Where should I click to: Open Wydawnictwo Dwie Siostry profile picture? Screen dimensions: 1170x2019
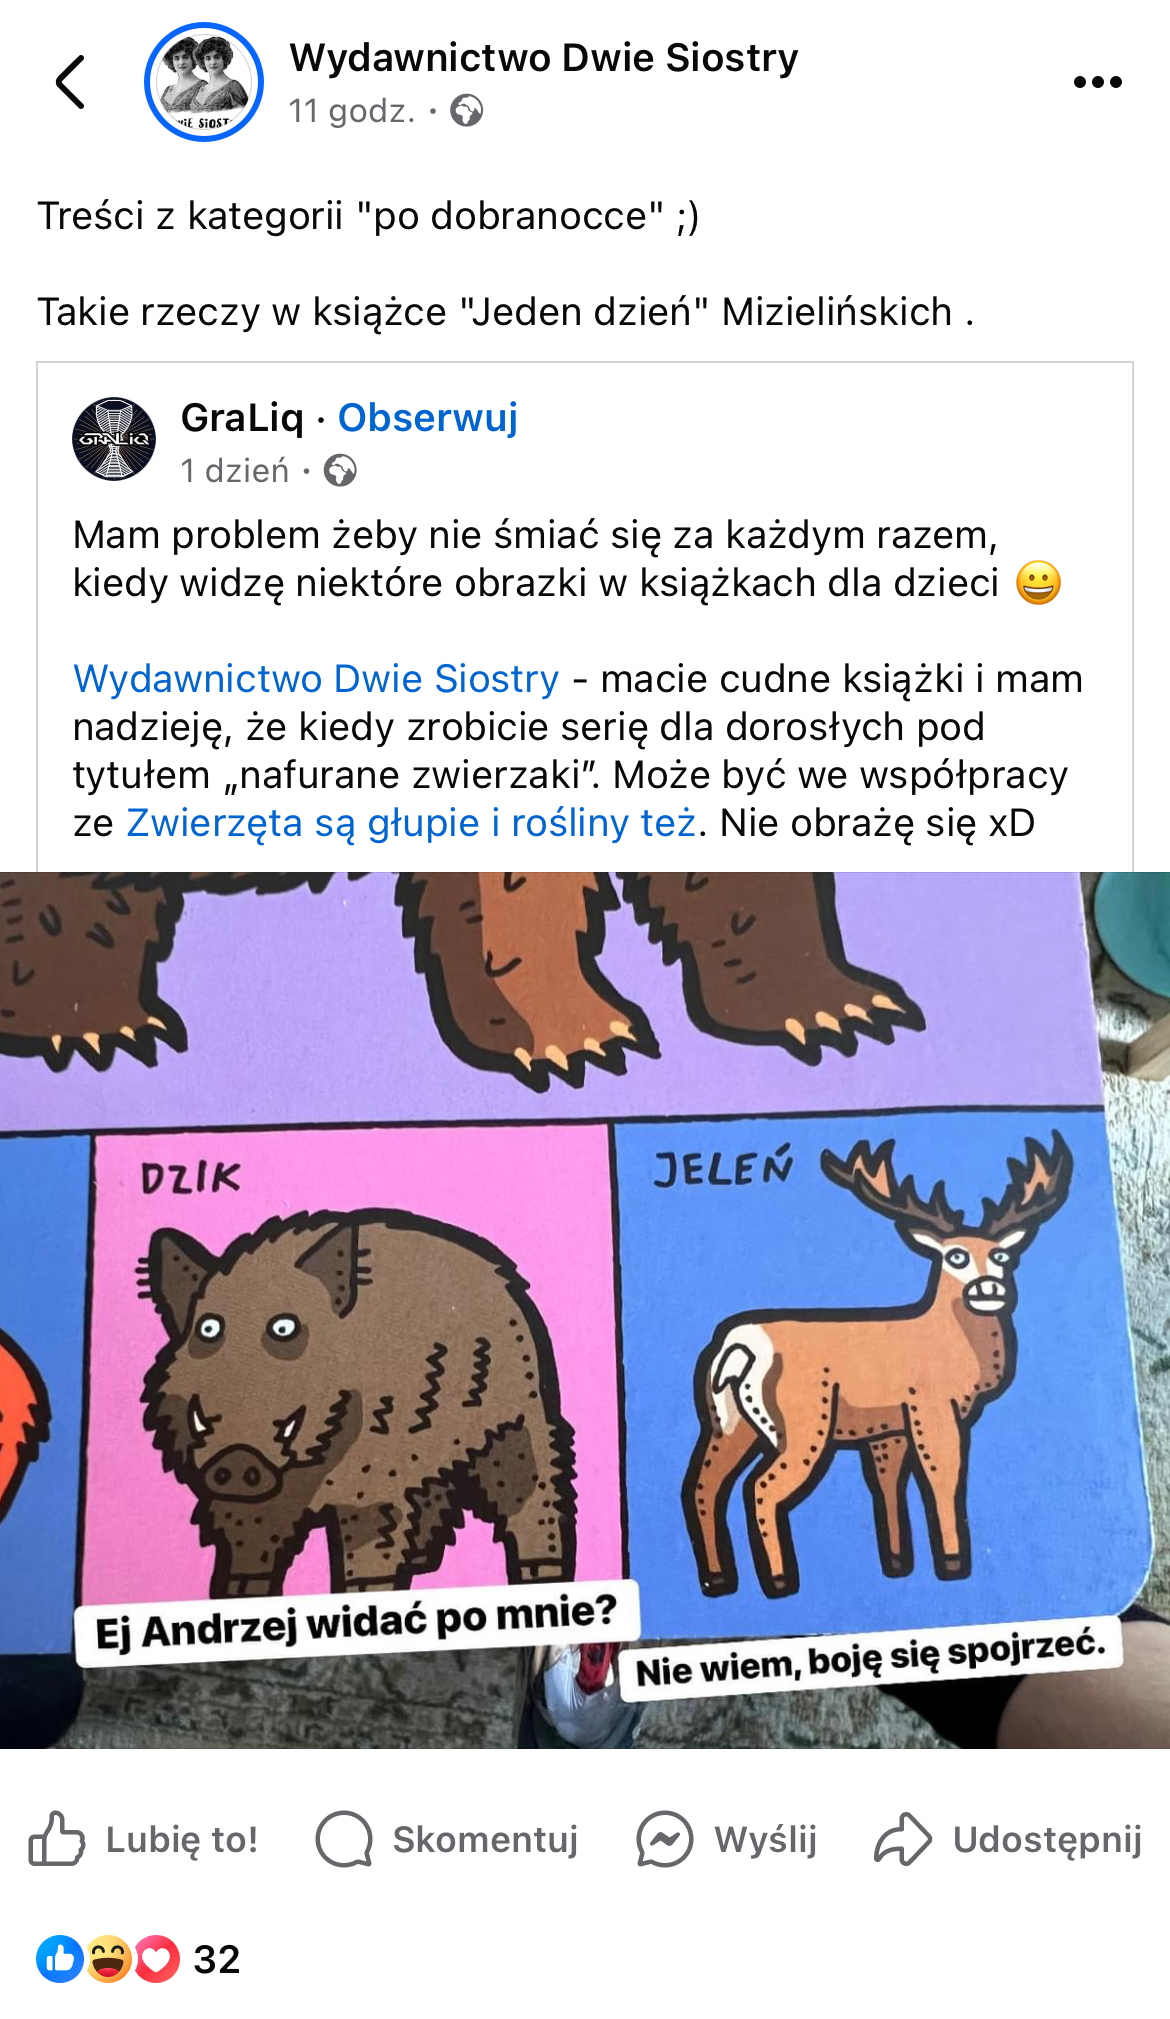pos(204,82)
